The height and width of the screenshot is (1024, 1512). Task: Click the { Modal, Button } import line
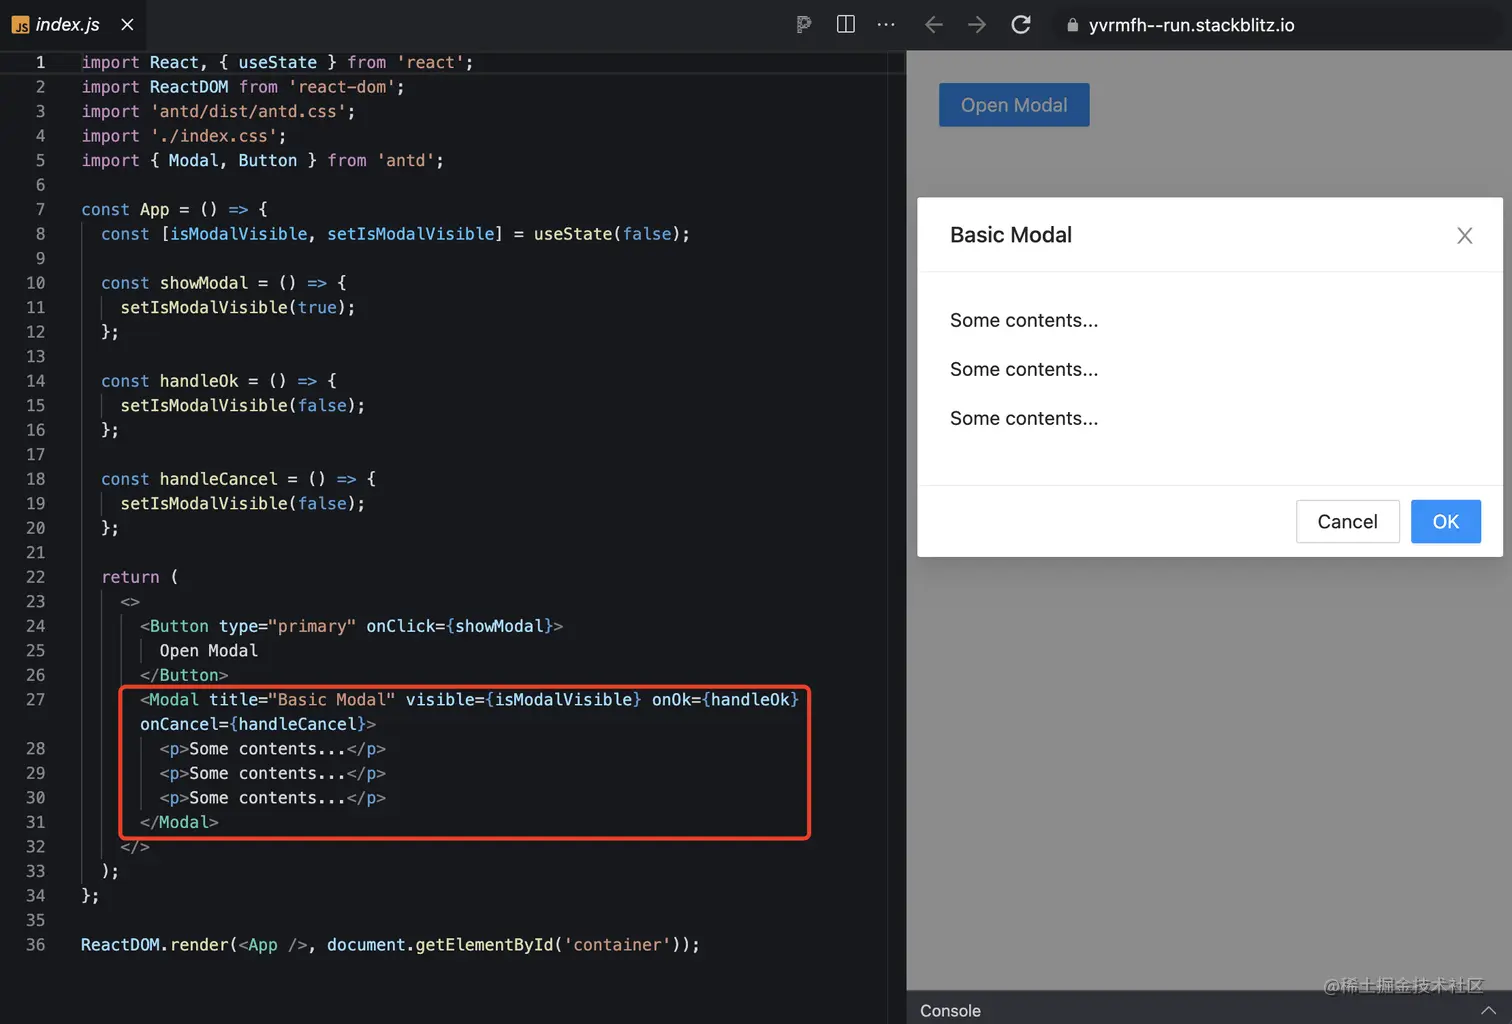(x=262, y=160)
